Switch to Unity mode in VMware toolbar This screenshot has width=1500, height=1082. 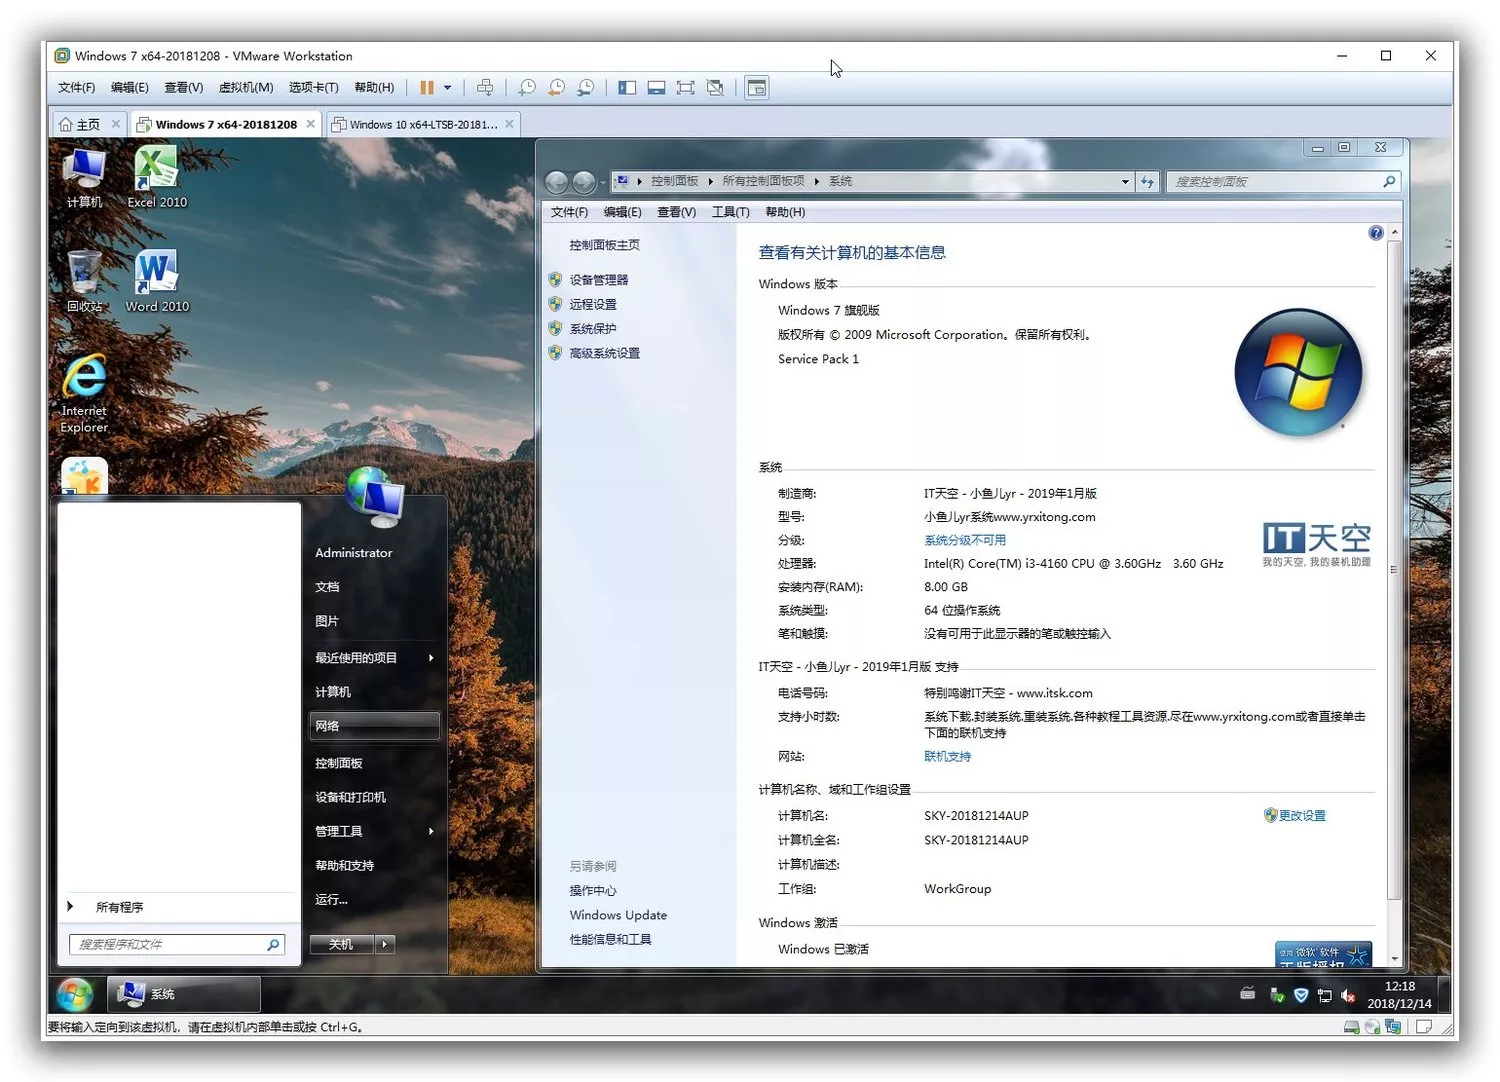(715, 88)
